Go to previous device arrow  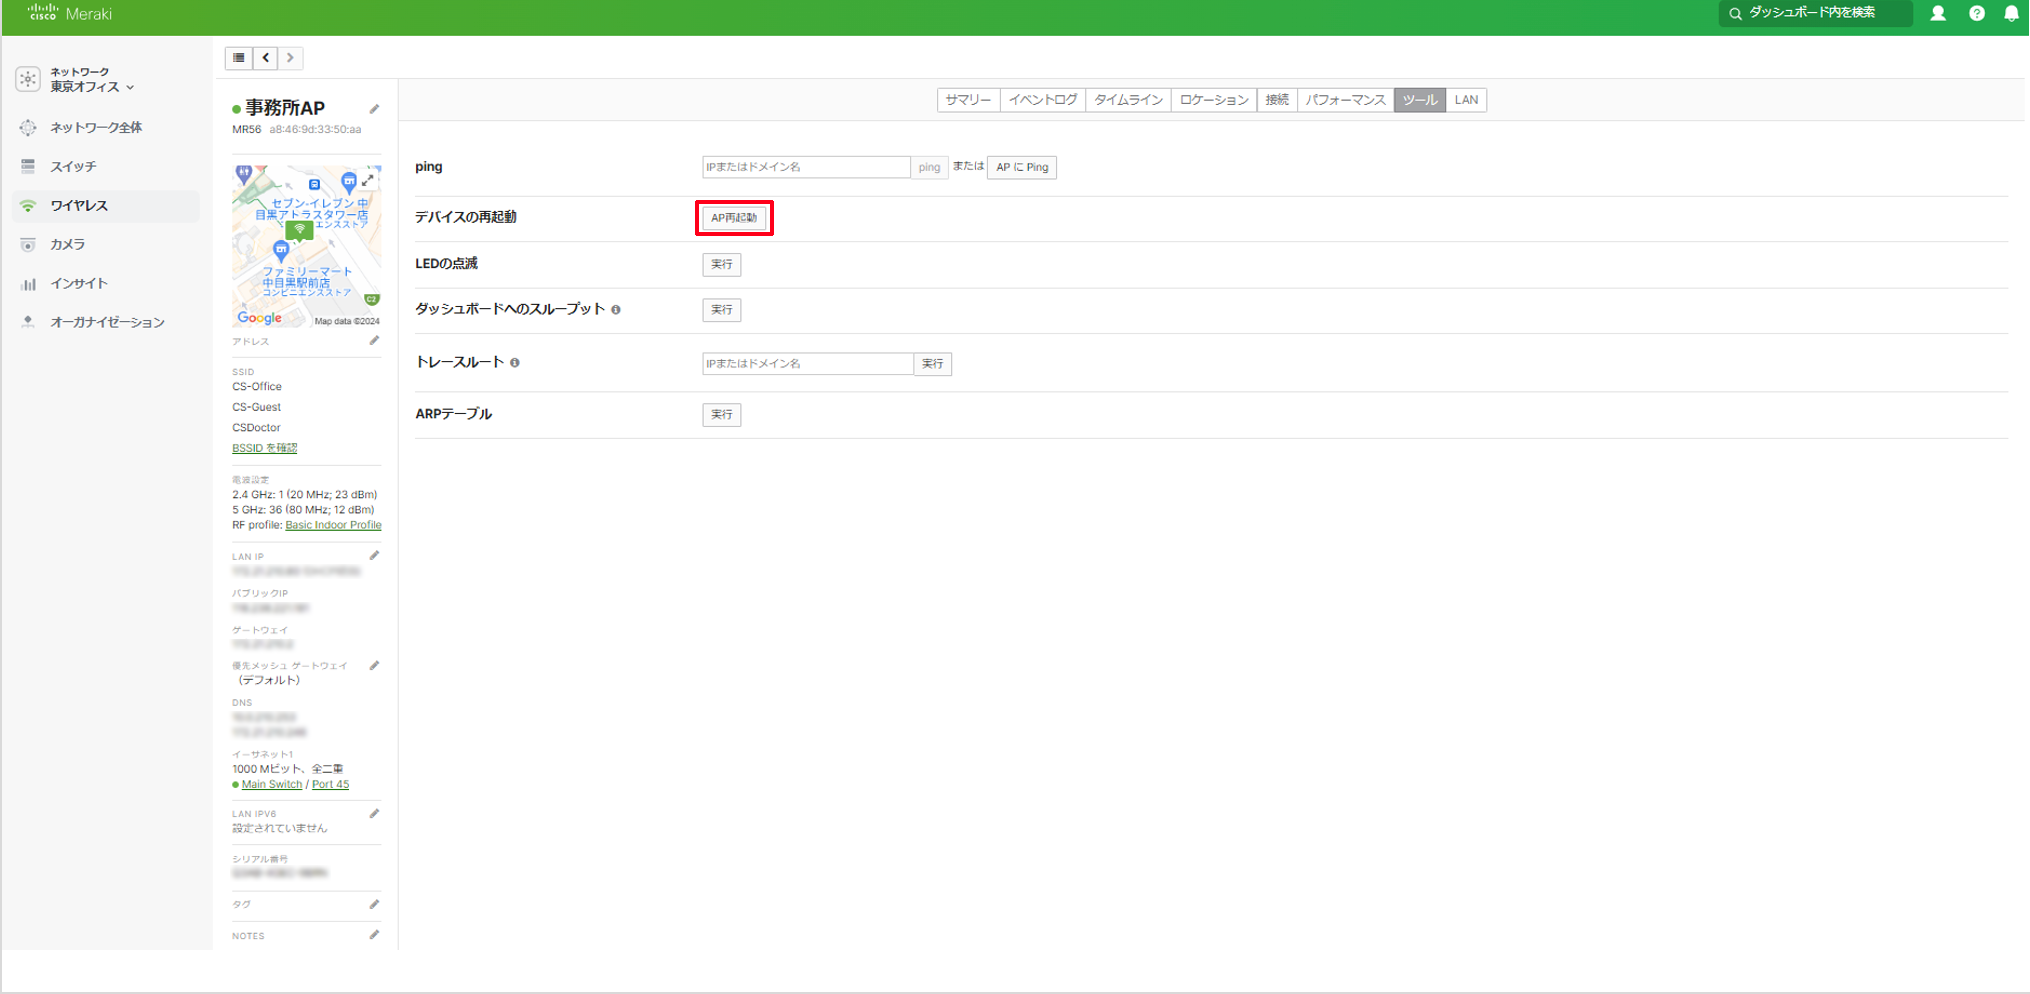pyautogui.click(x=265, y=58)
